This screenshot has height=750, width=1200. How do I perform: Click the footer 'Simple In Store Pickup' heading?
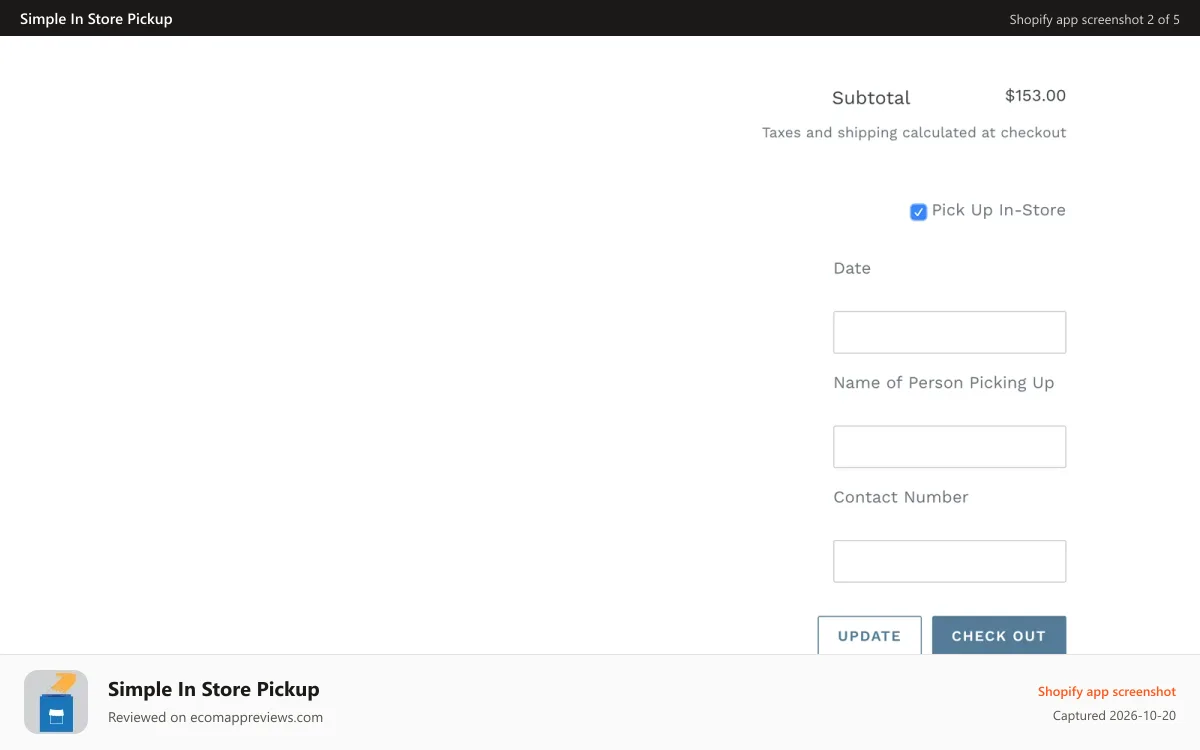(214, 689)
